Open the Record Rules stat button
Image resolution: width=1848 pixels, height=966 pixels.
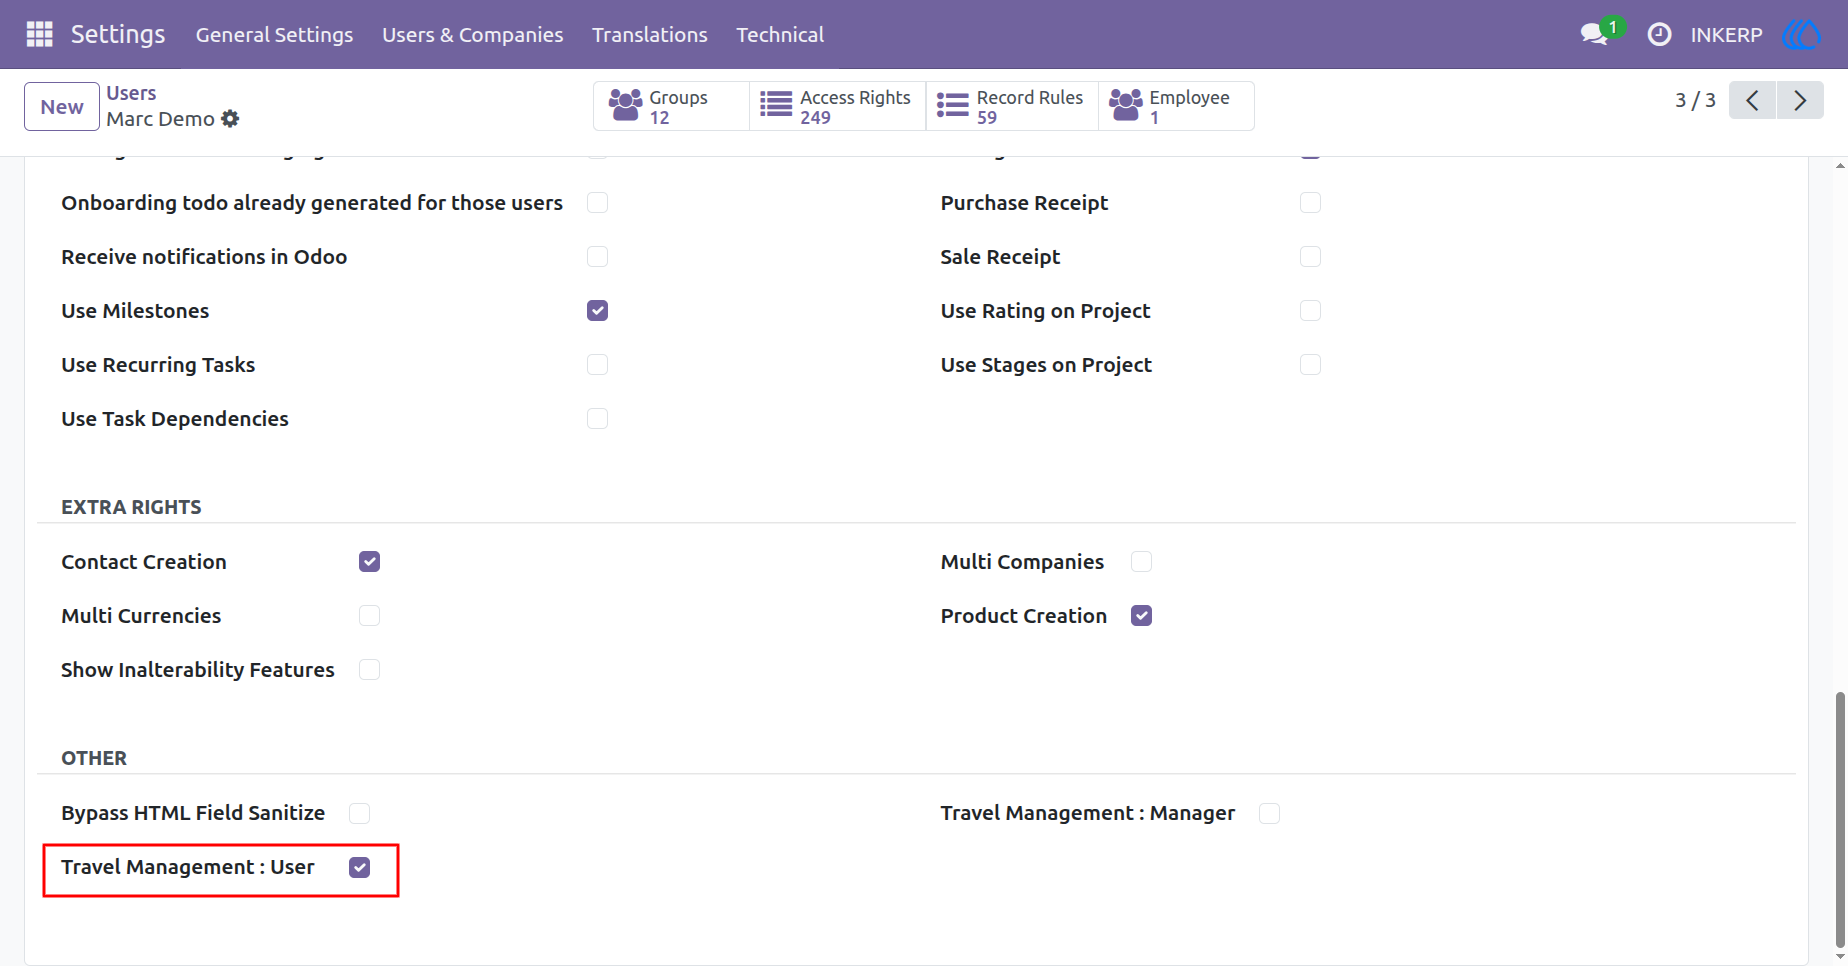pyautogui.click(x=1012, y=106)
